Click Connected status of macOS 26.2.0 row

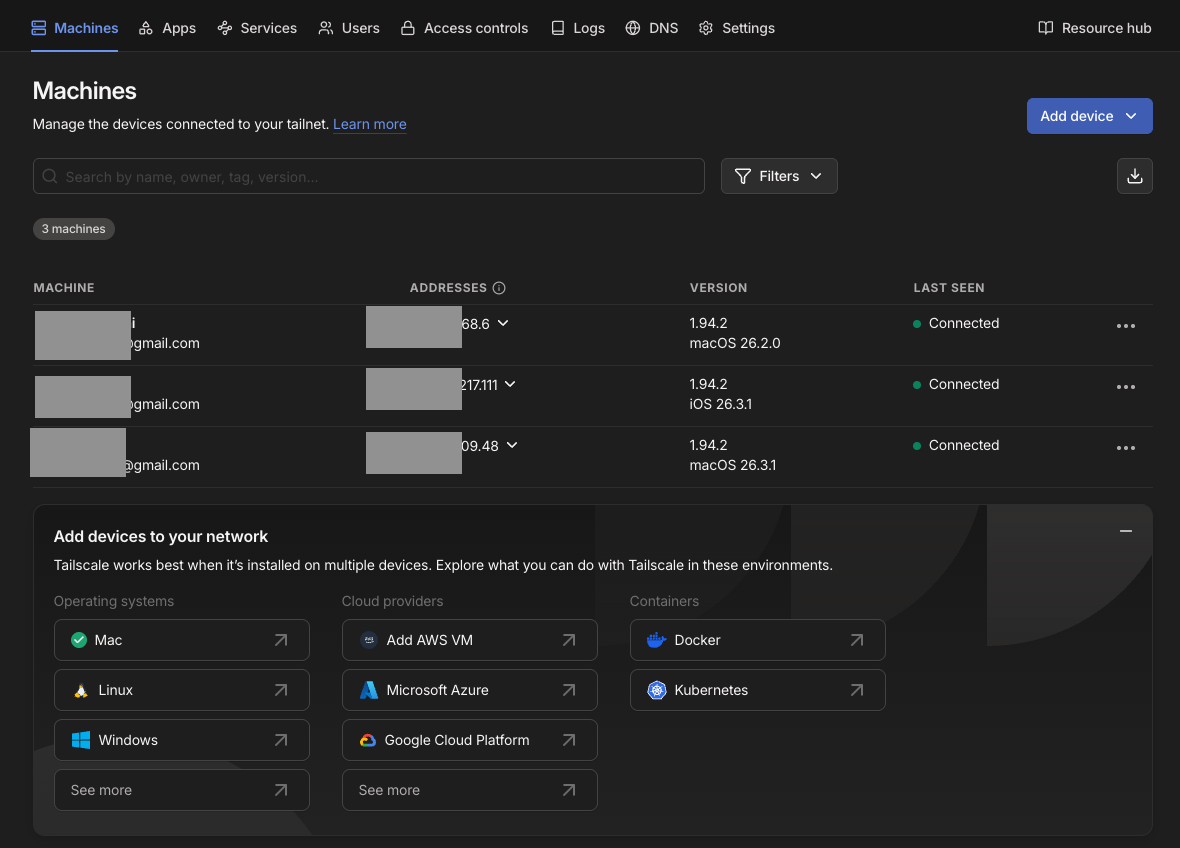956,324
